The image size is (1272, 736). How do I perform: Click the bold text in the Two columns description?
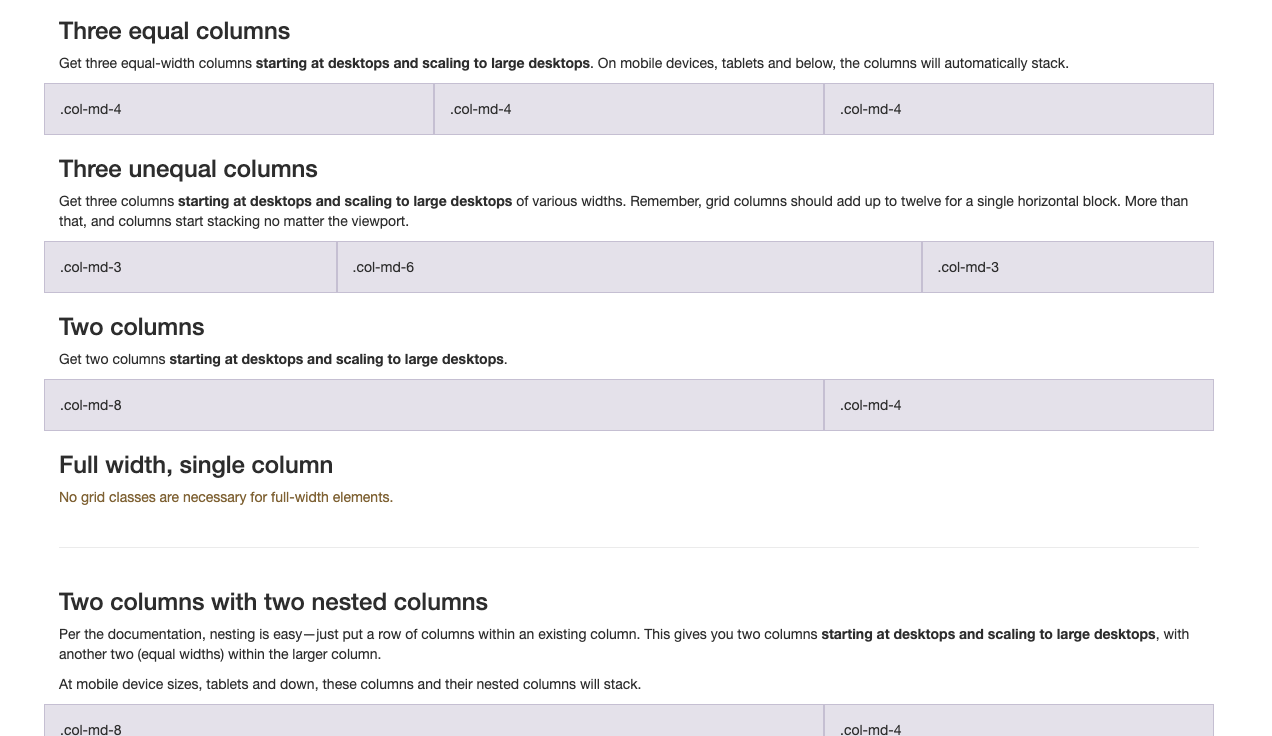pos(337,359)
